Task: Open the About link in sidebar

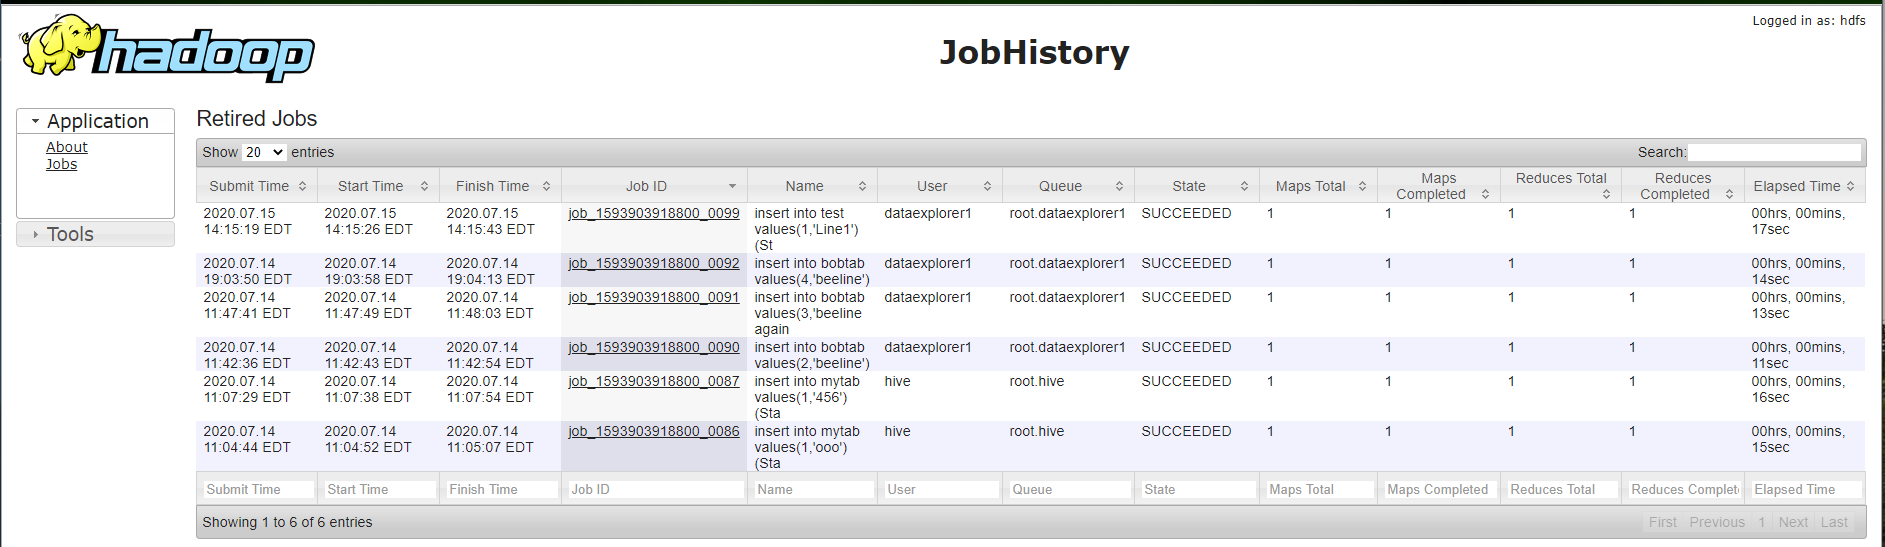Action: (67, 147)
